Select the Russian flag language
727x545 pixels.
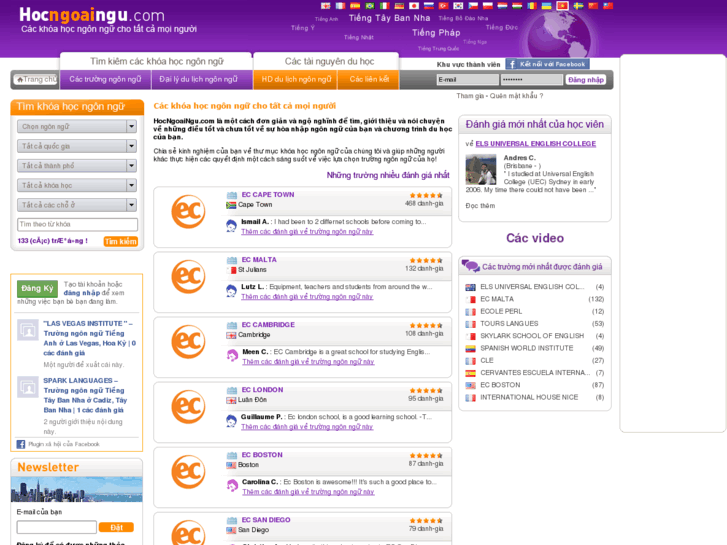[429, 6]
